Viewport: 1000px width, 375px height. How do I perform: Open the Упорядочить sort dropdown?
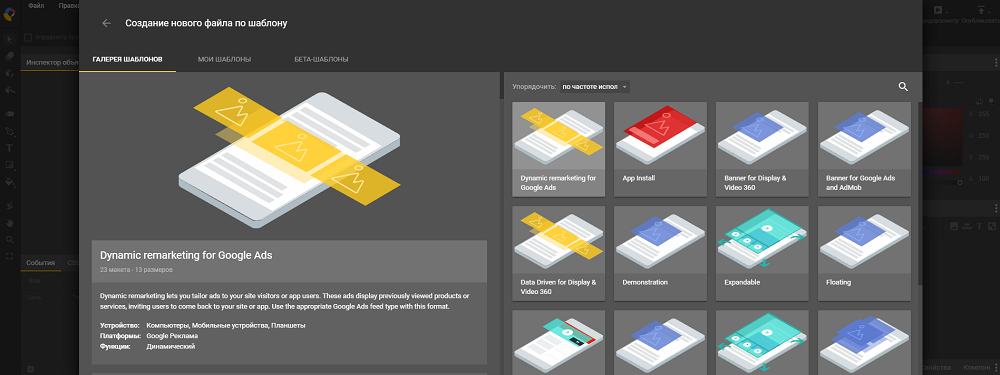pos(595,87)
